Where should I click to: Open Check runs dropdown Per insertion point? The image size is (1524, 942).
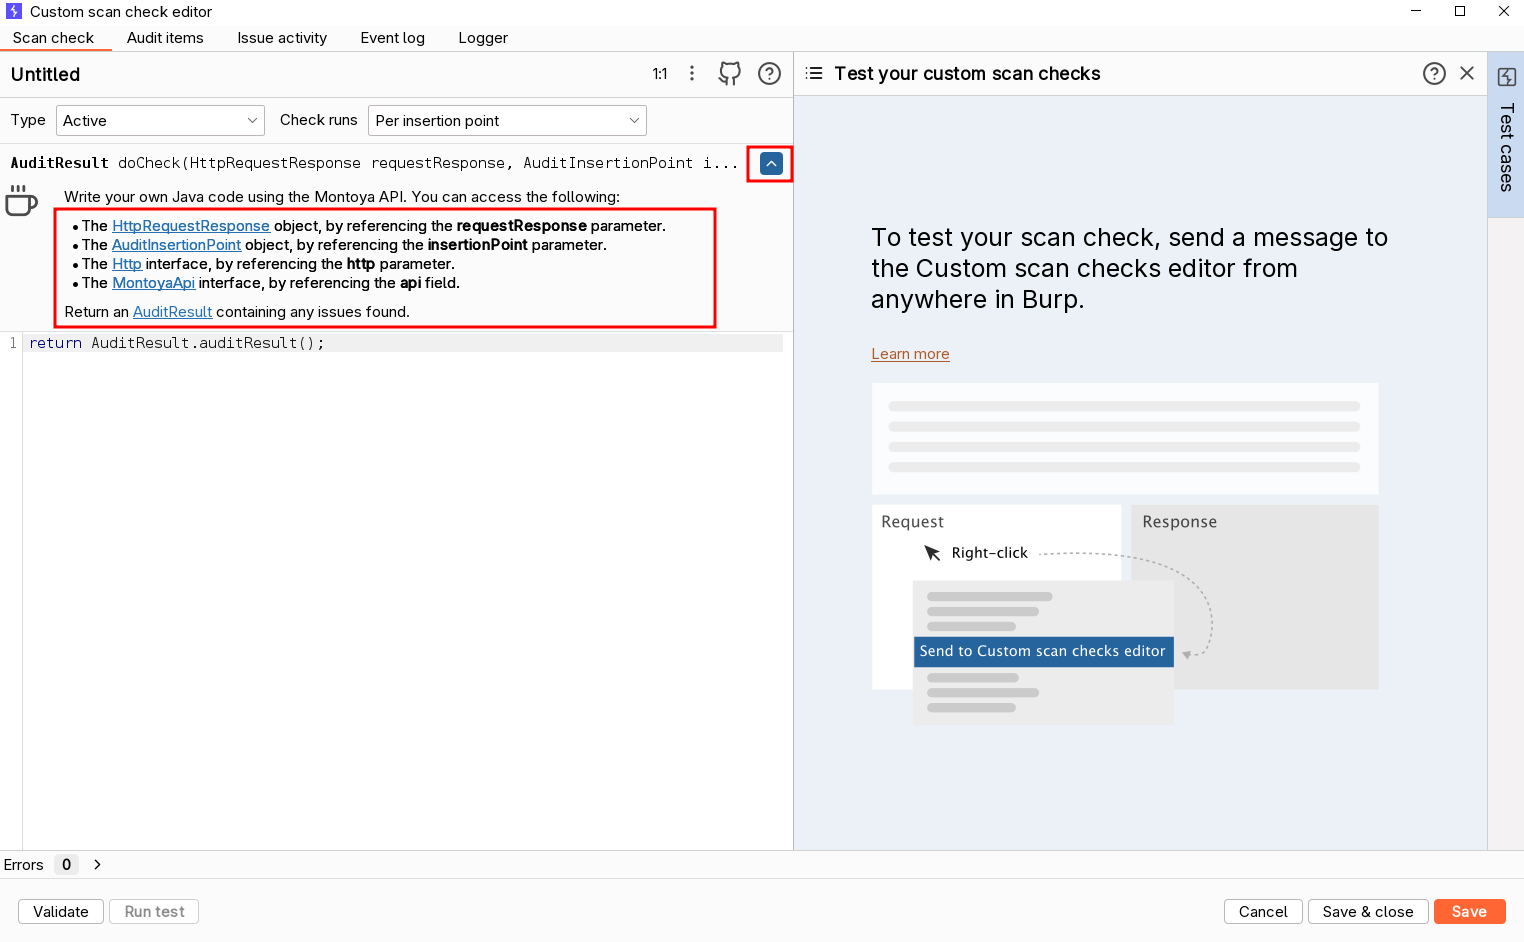507,121
